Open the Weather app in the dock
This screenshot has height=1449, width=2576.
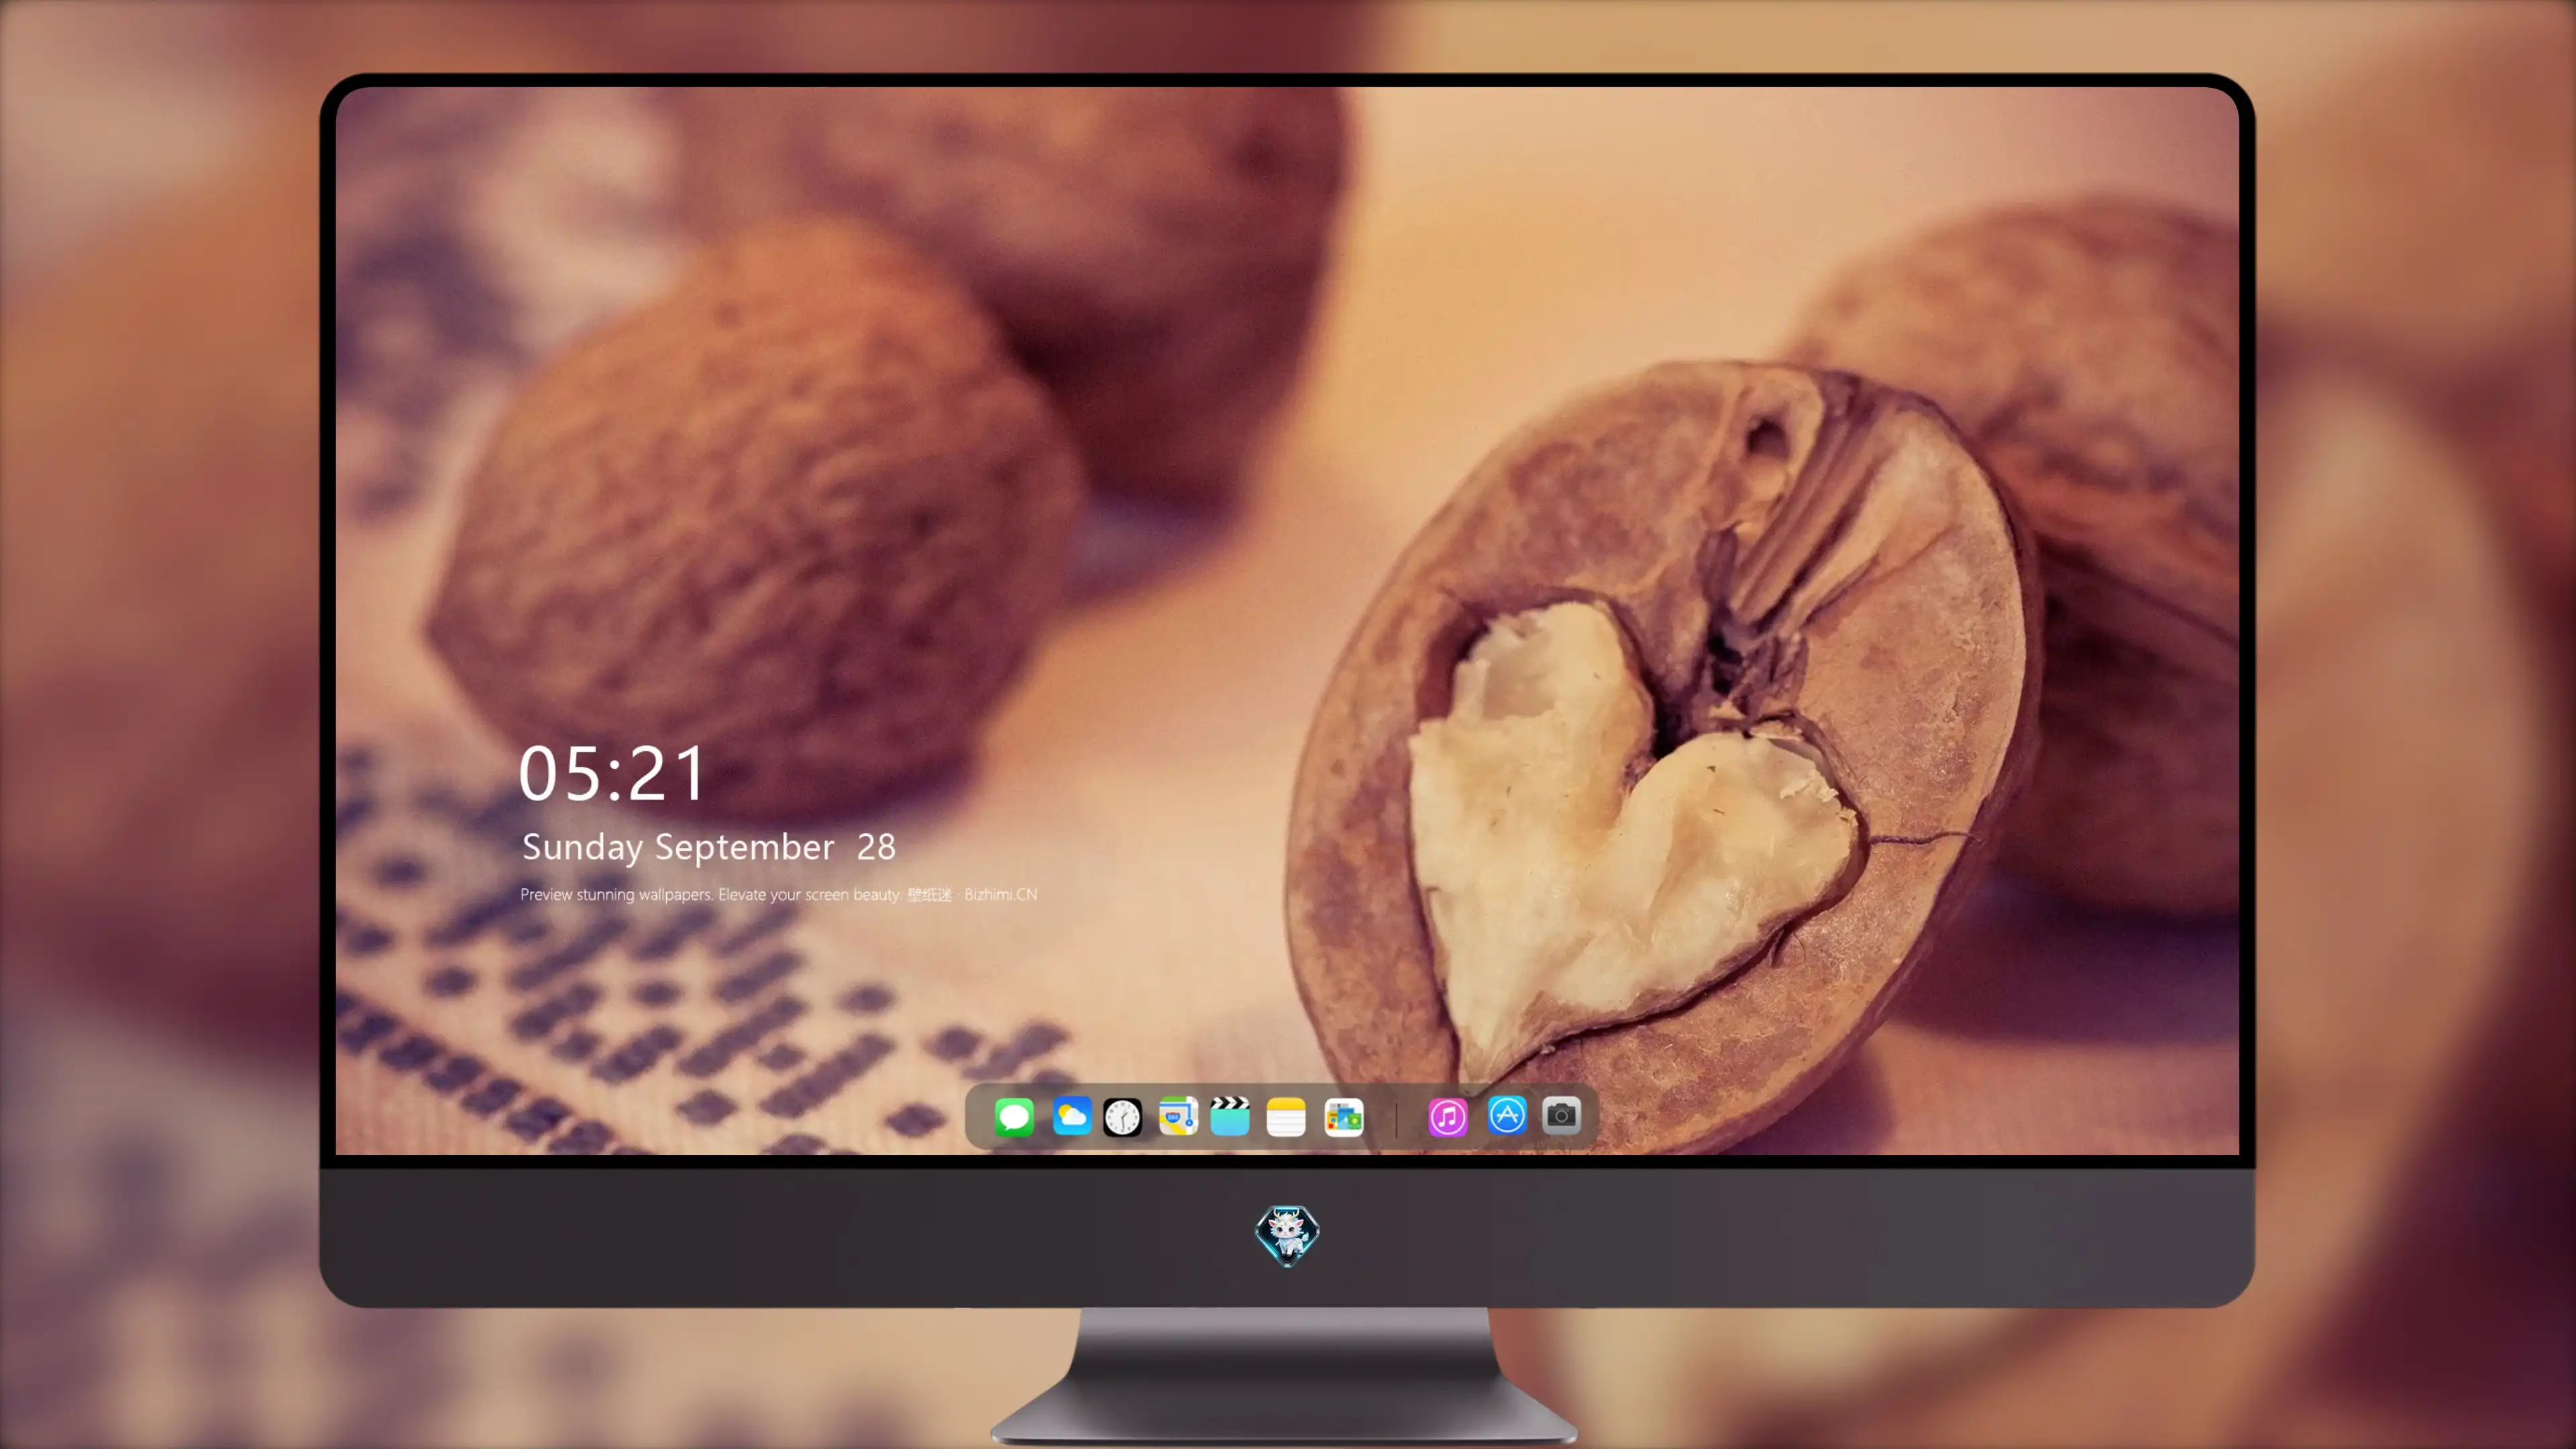pos(1072,1116)
